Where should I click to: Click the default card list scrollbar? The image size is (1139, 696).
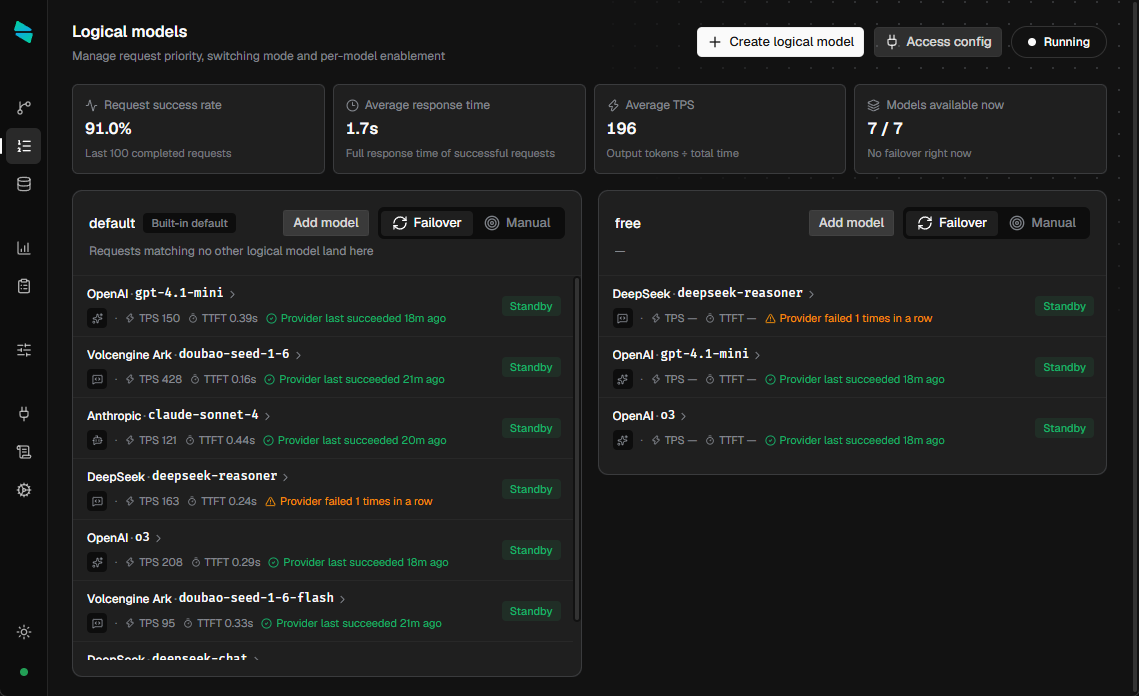(x=577, y=448)
